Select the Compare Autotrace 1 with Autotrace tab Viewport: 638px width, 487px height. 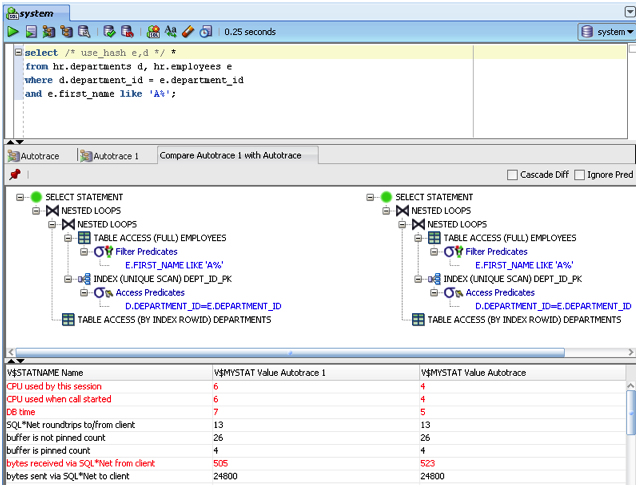point(237,156)
